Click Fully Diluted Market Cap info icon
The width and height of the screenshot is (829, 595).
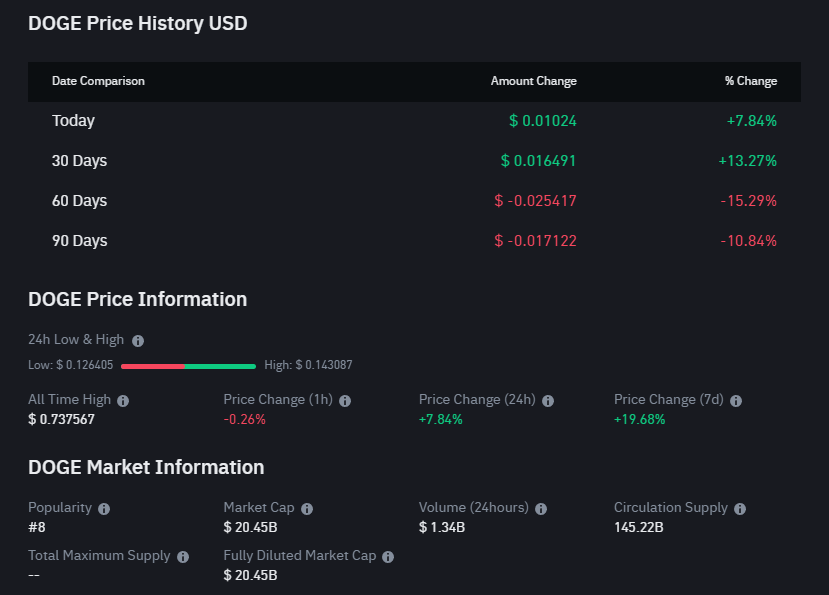pos(388,557)
